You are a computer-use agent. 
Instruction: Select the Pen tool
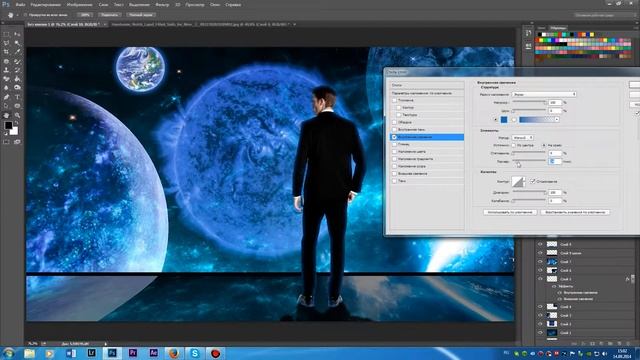point(6,97)
